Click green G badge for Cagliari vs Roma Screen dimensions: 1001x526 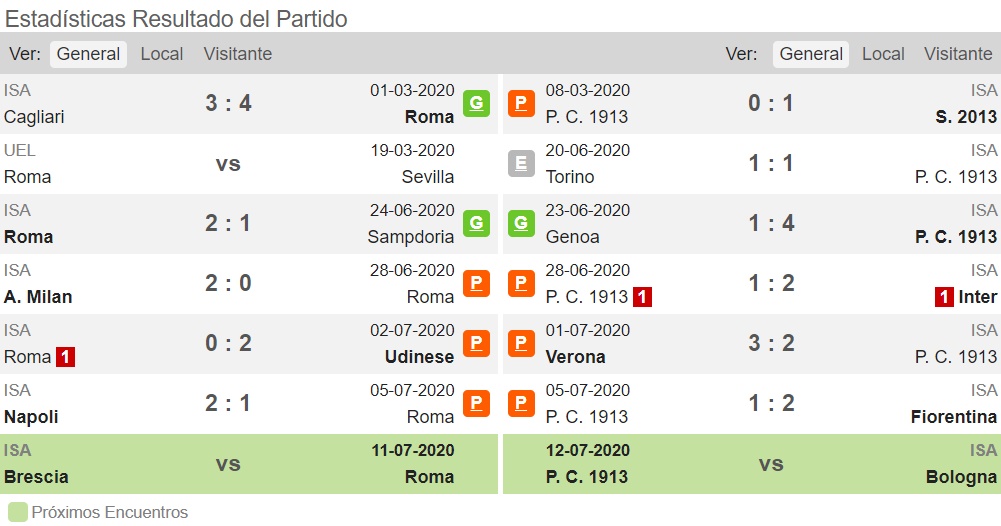pos(476,103)
